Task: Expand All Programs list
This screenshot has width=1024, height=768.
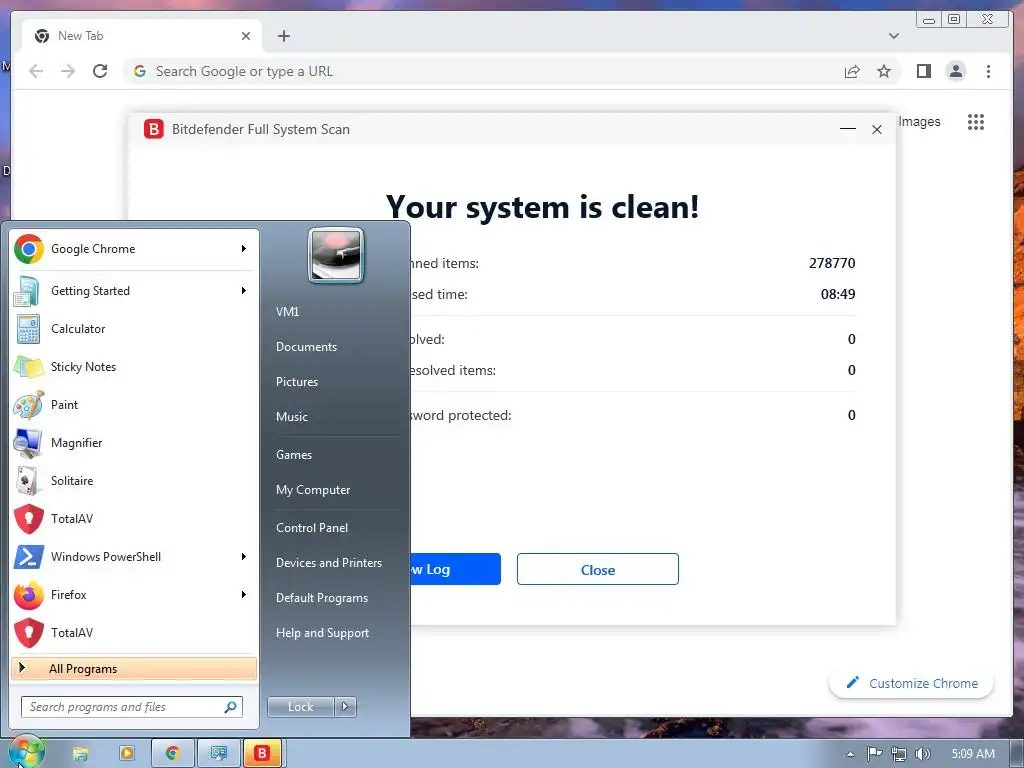Action: 134,669
